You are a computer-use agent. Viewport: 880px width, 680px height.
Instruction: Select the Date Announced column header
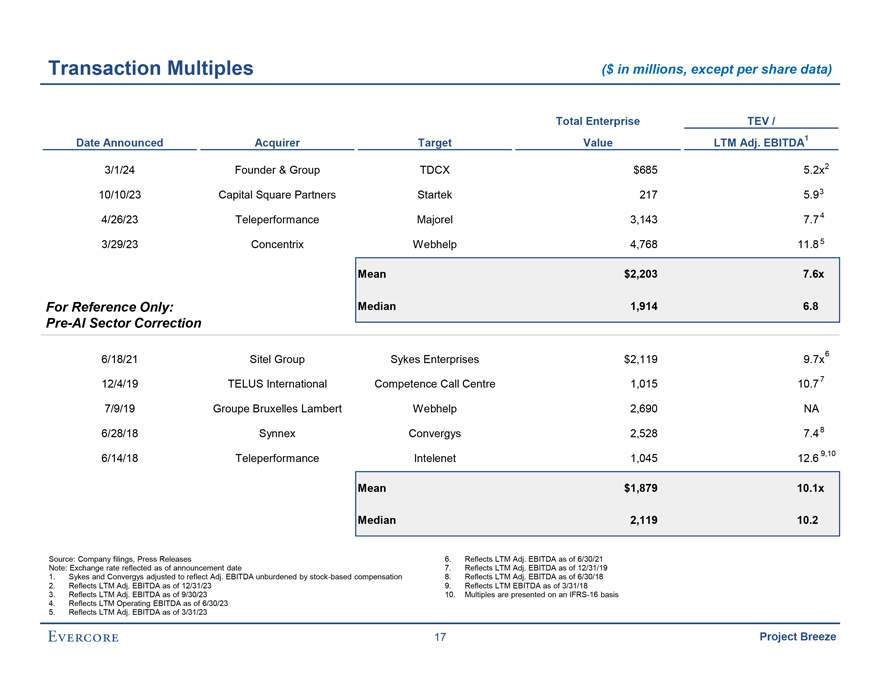click(x=119, y=143)
